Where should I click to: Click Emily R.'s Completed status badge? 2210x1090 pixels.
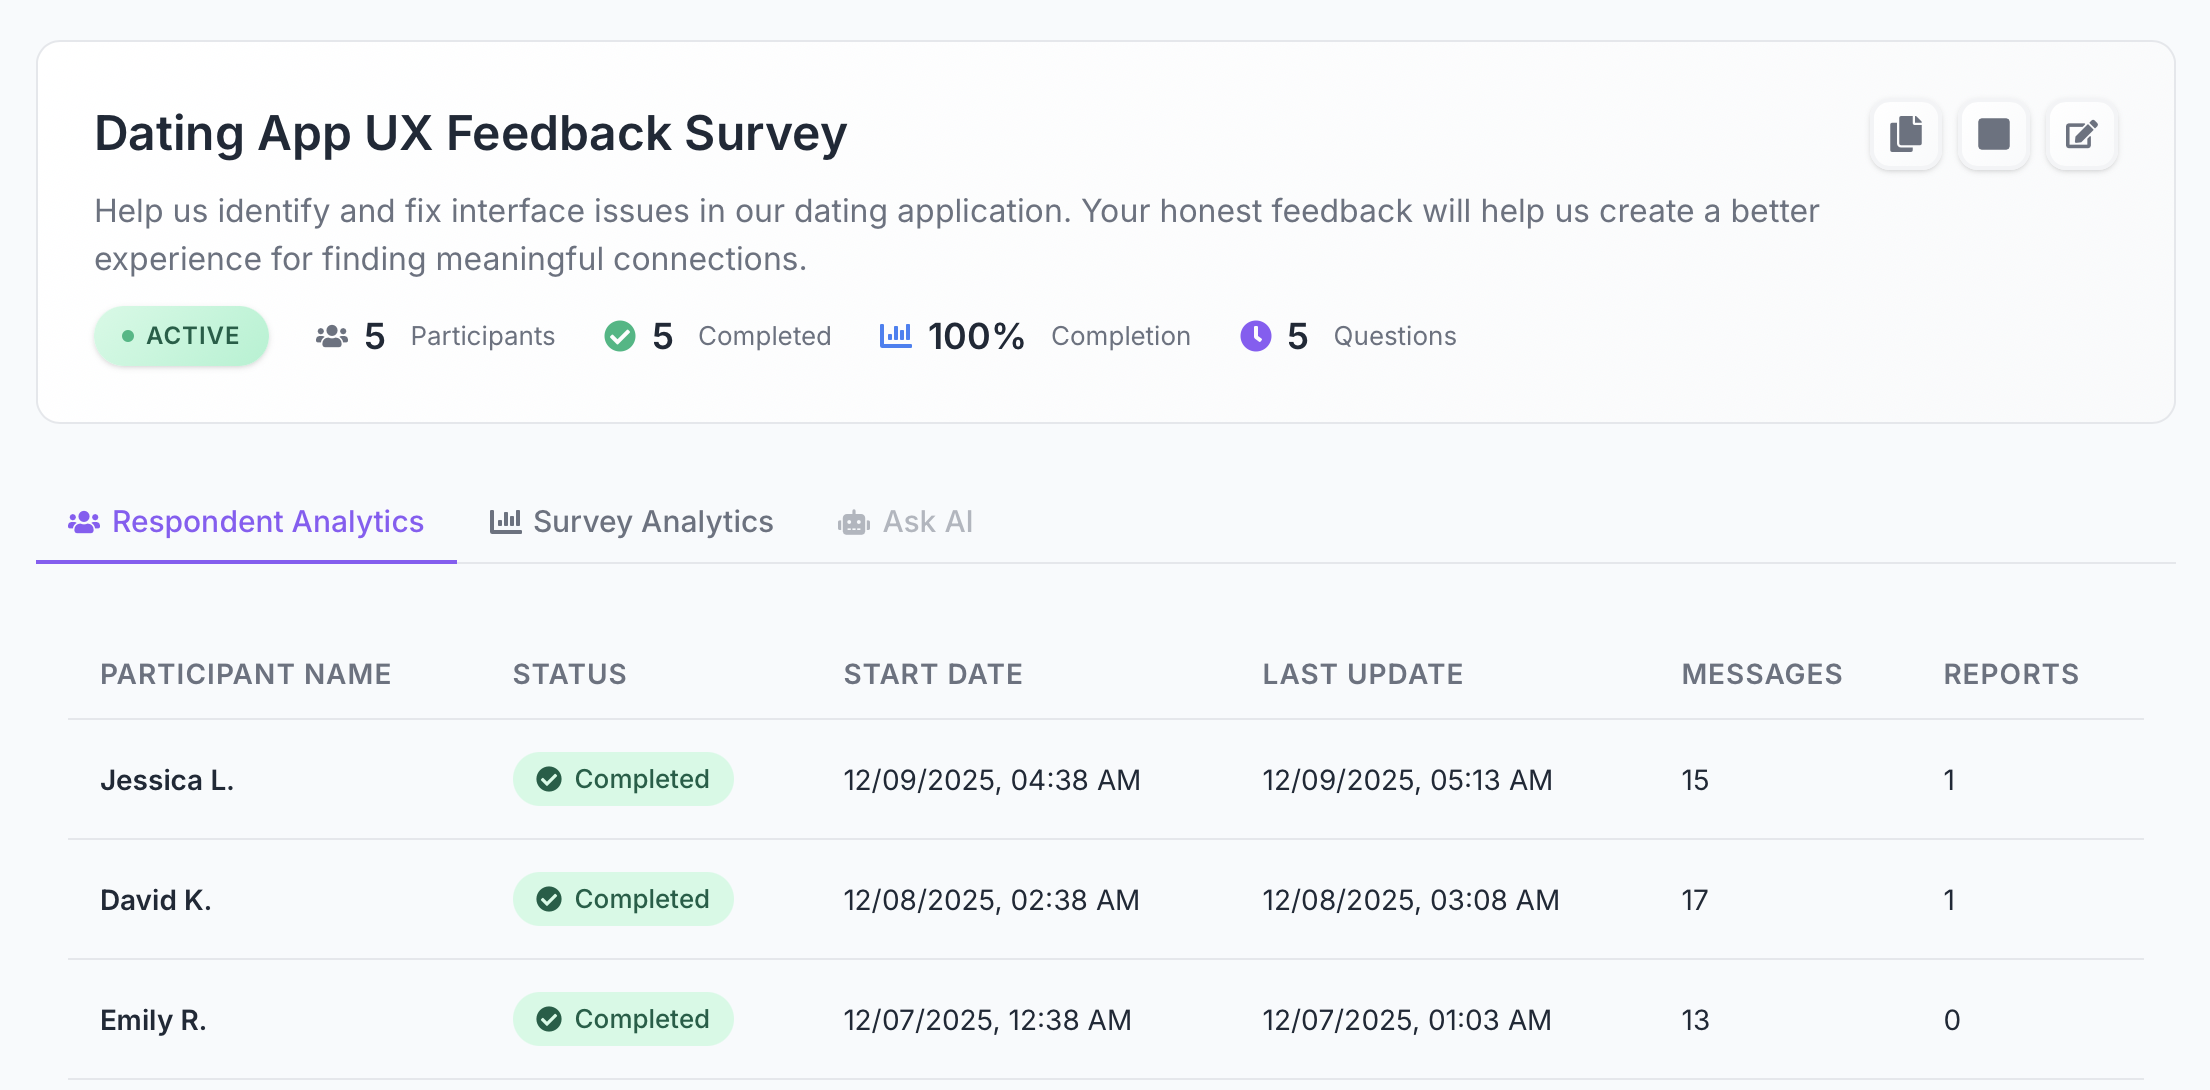(x=623, y=1019)
